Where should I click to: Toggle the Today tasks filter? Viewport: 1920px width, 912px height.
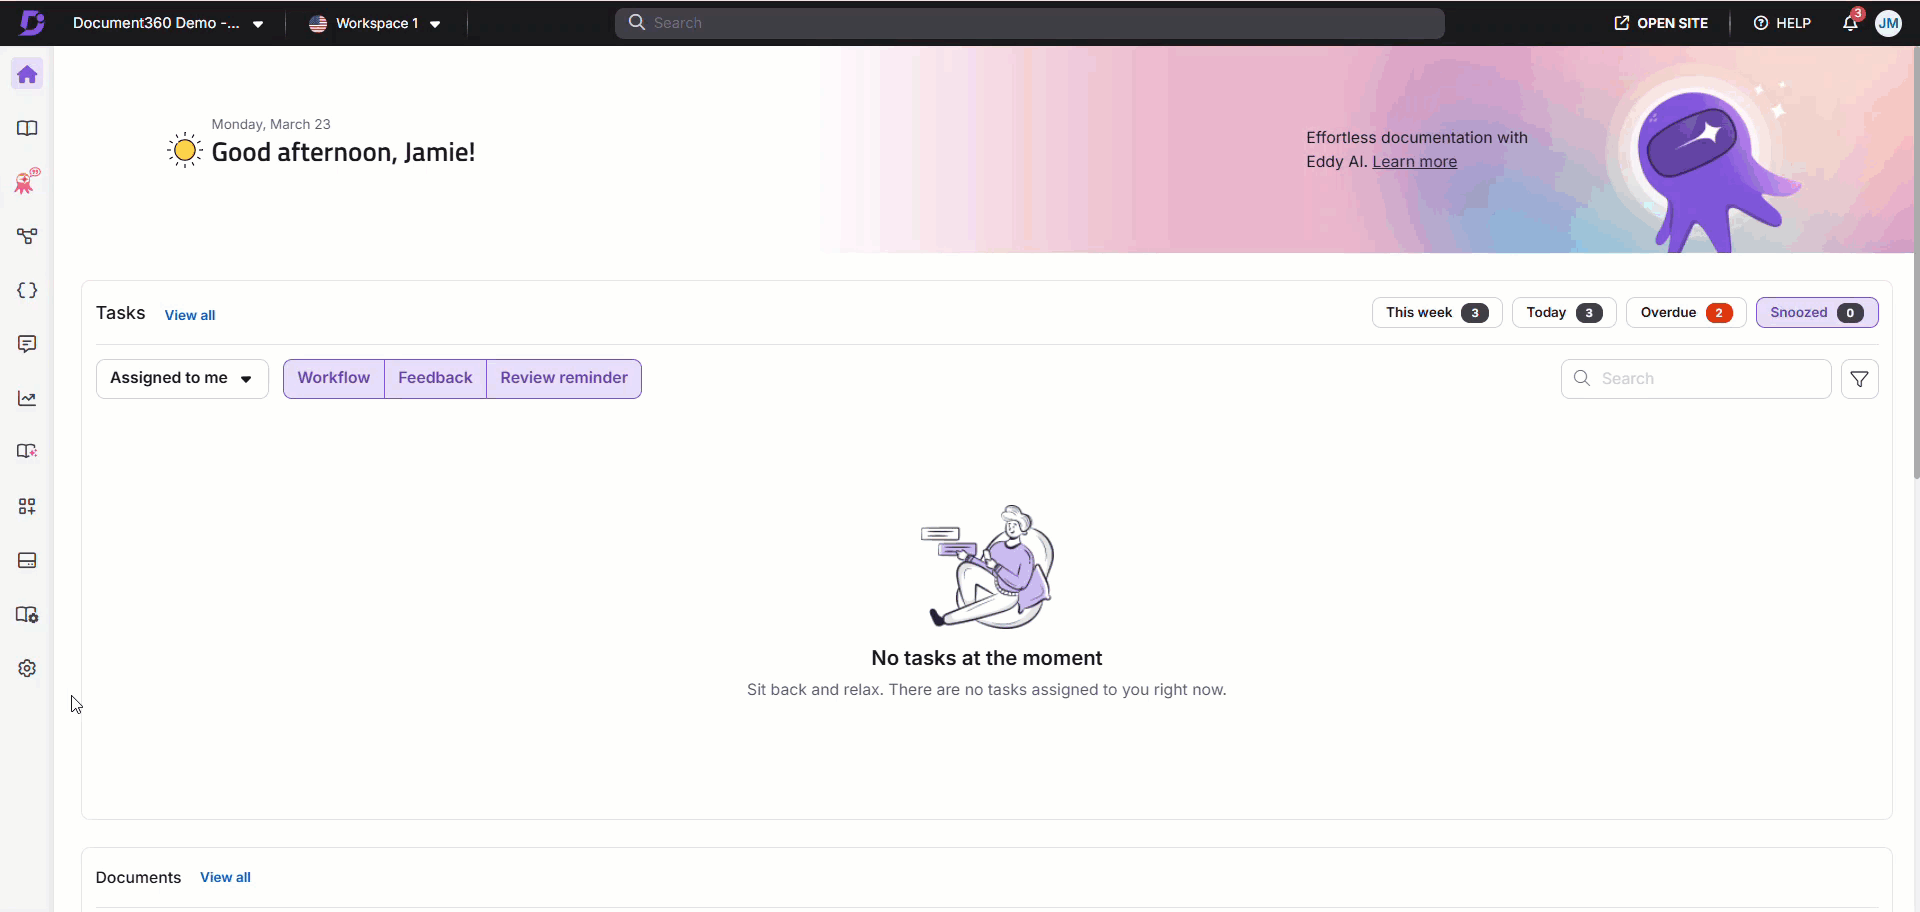pos(1563,313)
